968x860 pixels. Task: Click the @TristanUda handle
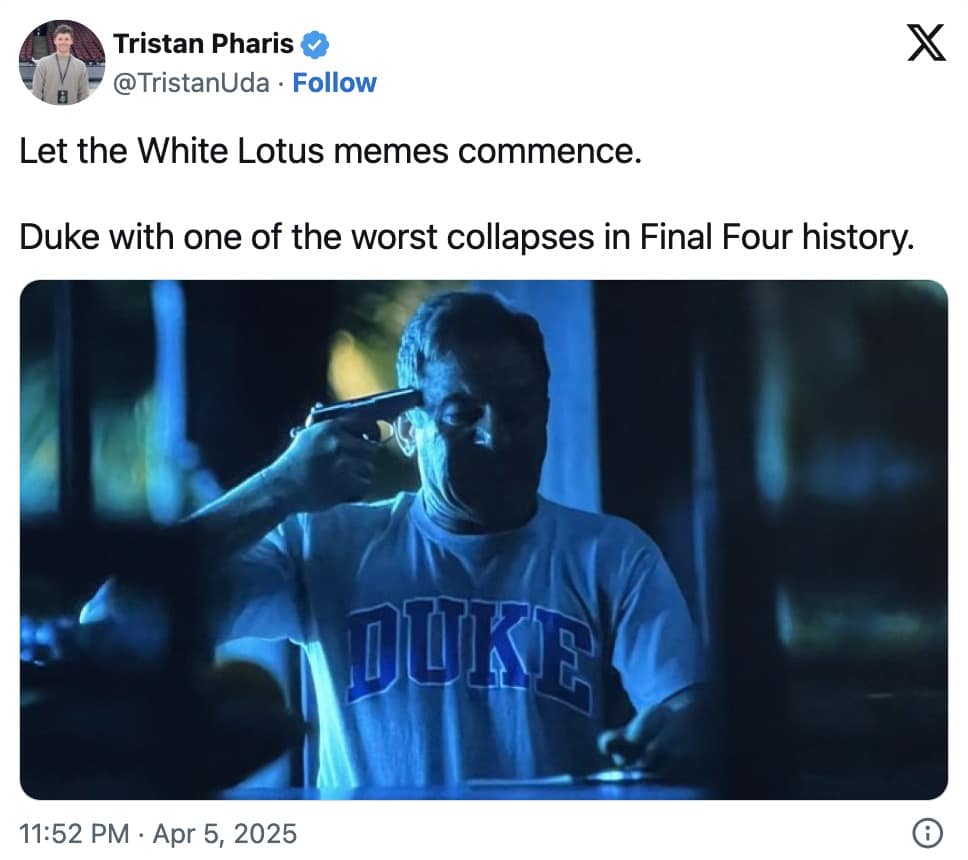click(x=191, y=83)
